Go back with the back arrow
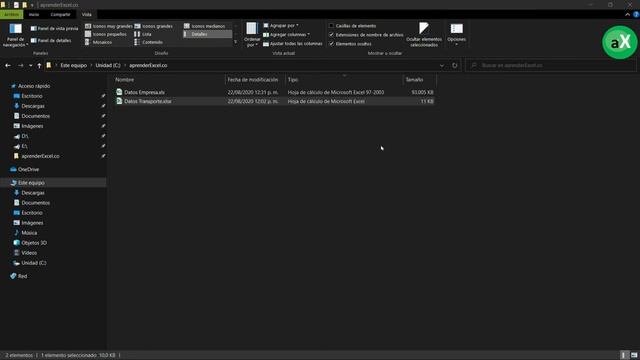The image size is (640, 360). pos(8,65)
